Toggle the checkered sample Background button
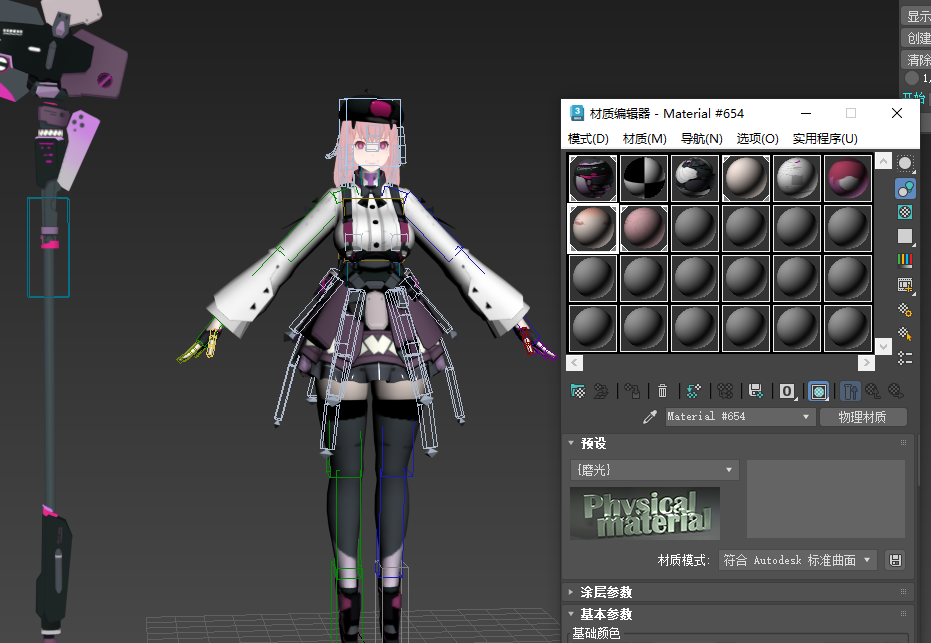 [x=905, y=212]
